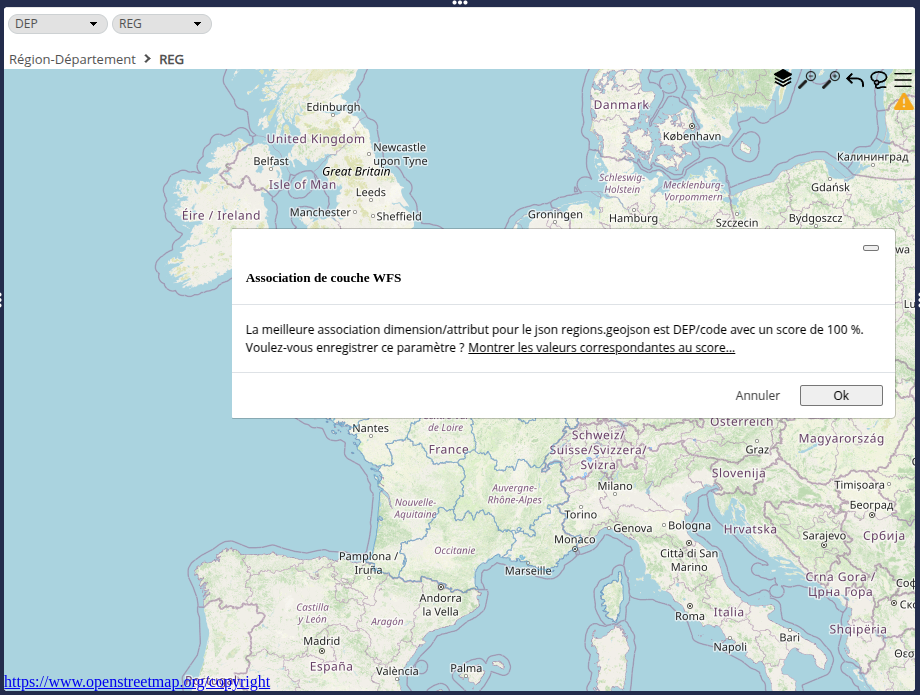Select the REG breadcrumb item
Screen dimensions: 920x695
(x=171, y=59)
